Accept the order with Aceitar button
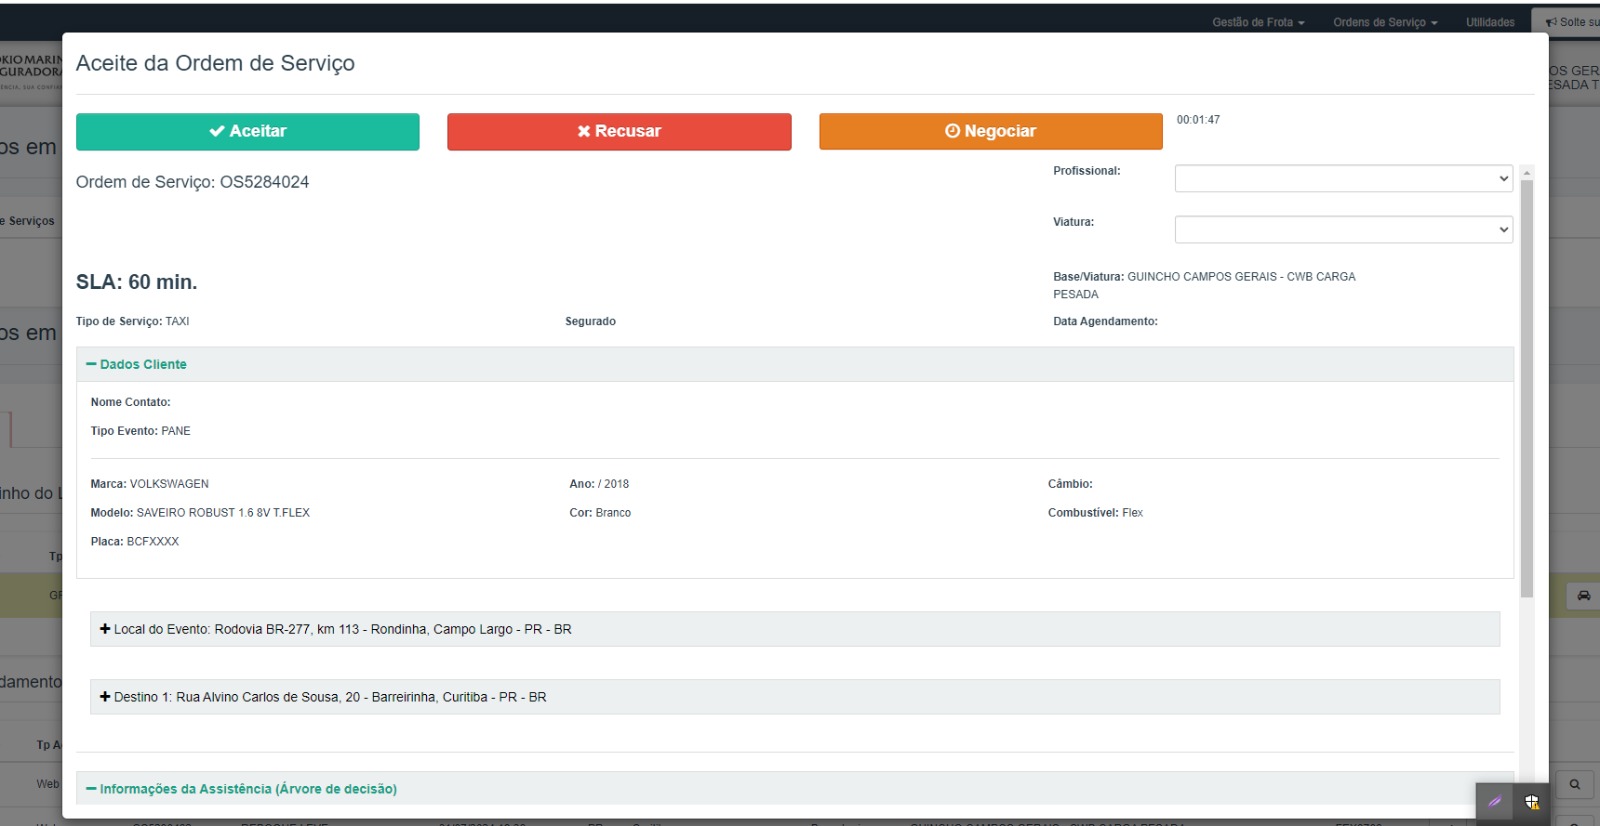The image size is (1600, 826). click(248, 131)
